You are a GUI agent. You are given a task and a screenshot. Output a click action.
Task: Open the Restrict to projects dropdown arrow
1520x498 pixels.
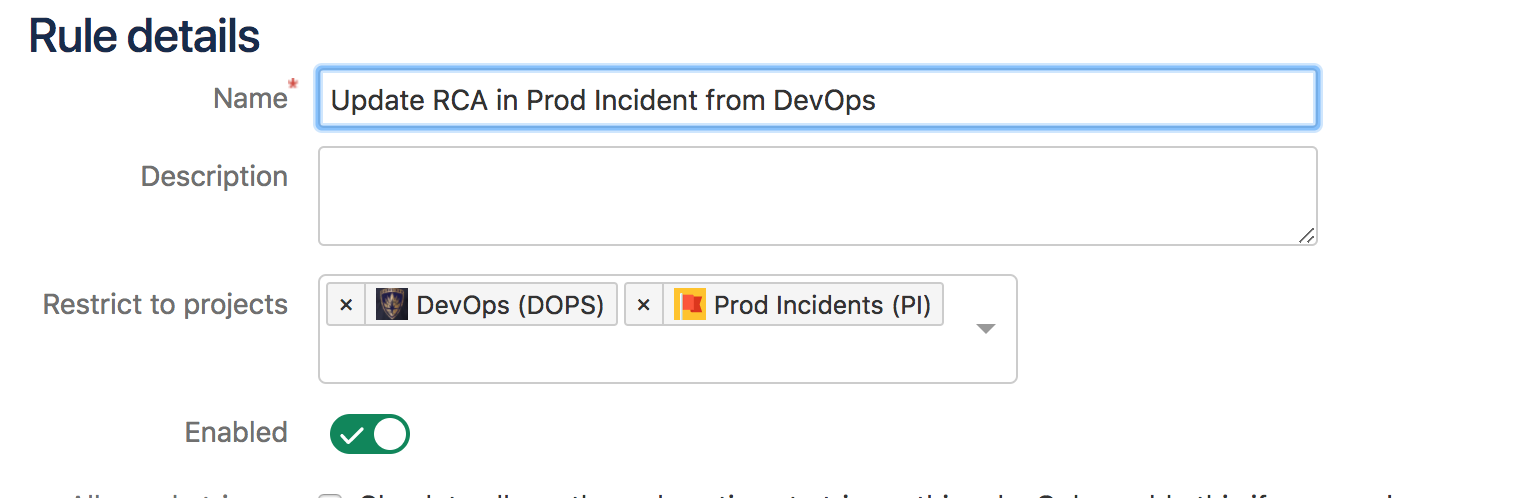[x=985, y=329]
